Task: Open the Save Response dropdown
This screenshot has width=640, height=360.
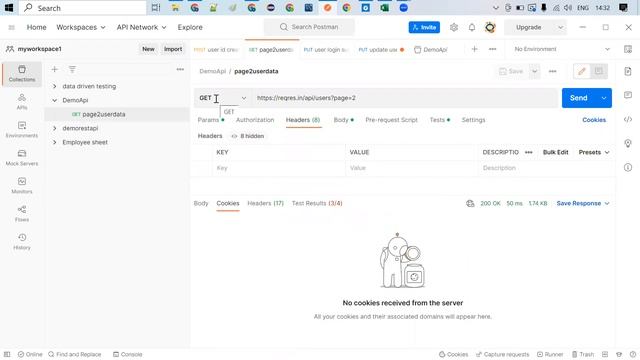Action: (x=583, y=203)
